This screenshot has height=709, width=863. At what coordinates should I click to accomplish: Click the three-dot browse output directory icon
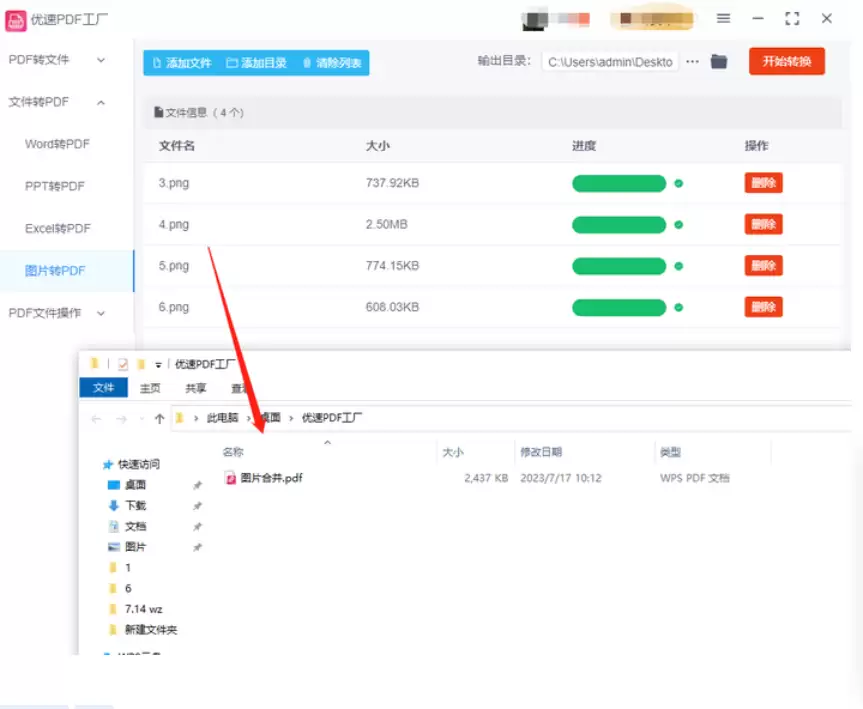pyautogui.click(x=692, y=62)
